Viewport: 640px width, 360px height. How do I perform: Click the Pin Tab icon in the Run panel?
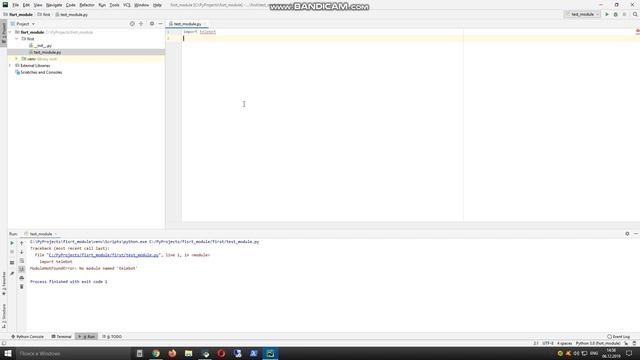tap(12, 273)
